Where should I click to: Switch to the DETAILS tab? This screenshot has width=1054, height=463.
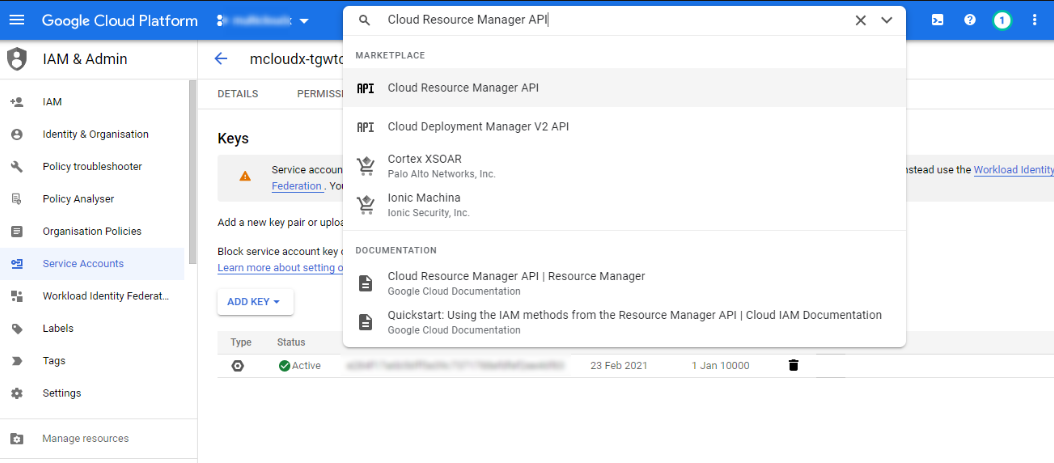point(238,94)
